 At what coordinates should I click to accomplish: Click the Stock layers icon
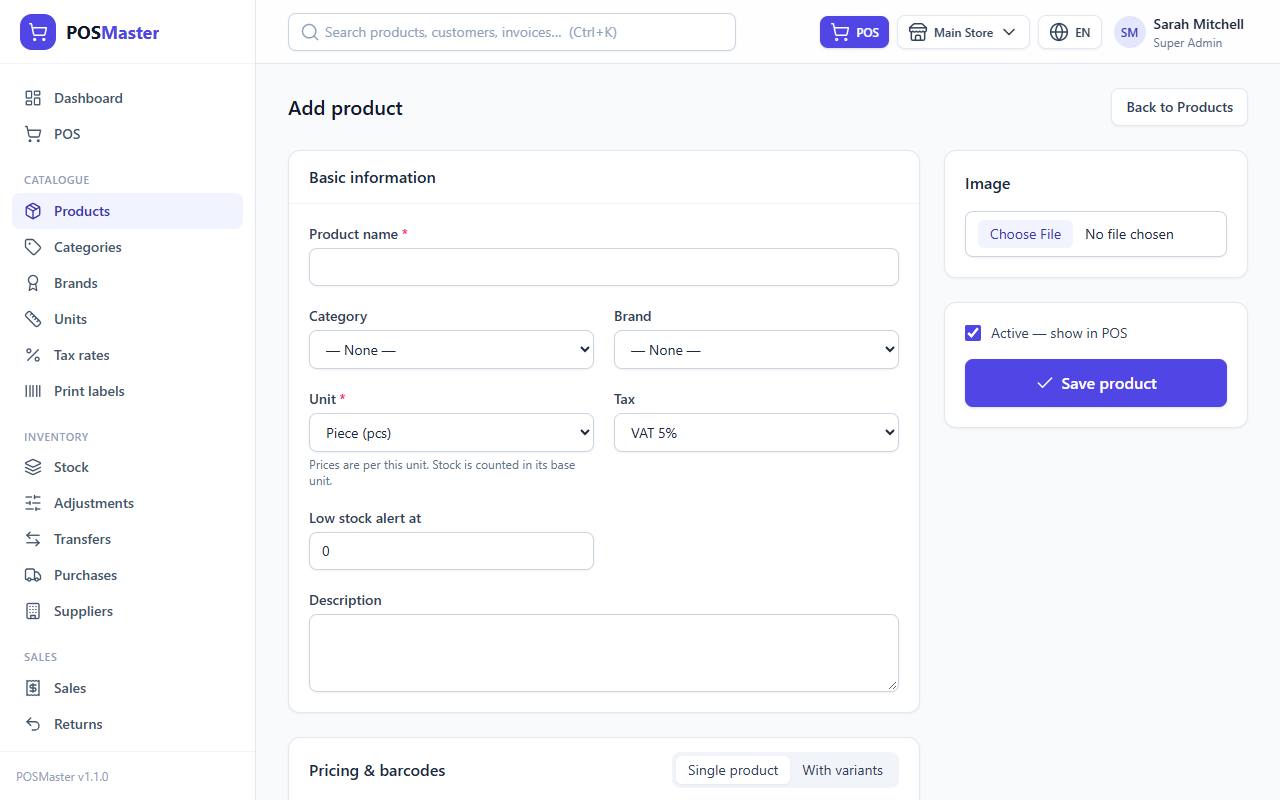(33, 467)
